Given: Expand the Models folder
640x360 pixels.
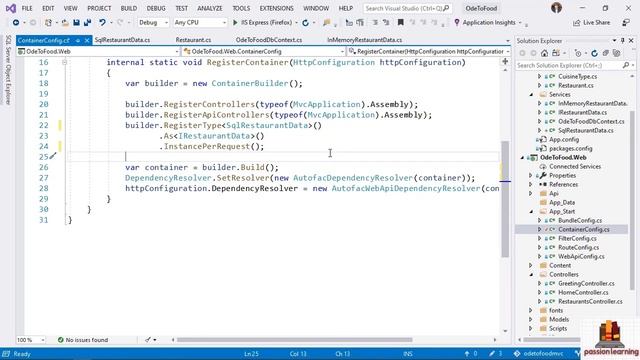Looking at the screenshot, I should click(x=531, y=320).
